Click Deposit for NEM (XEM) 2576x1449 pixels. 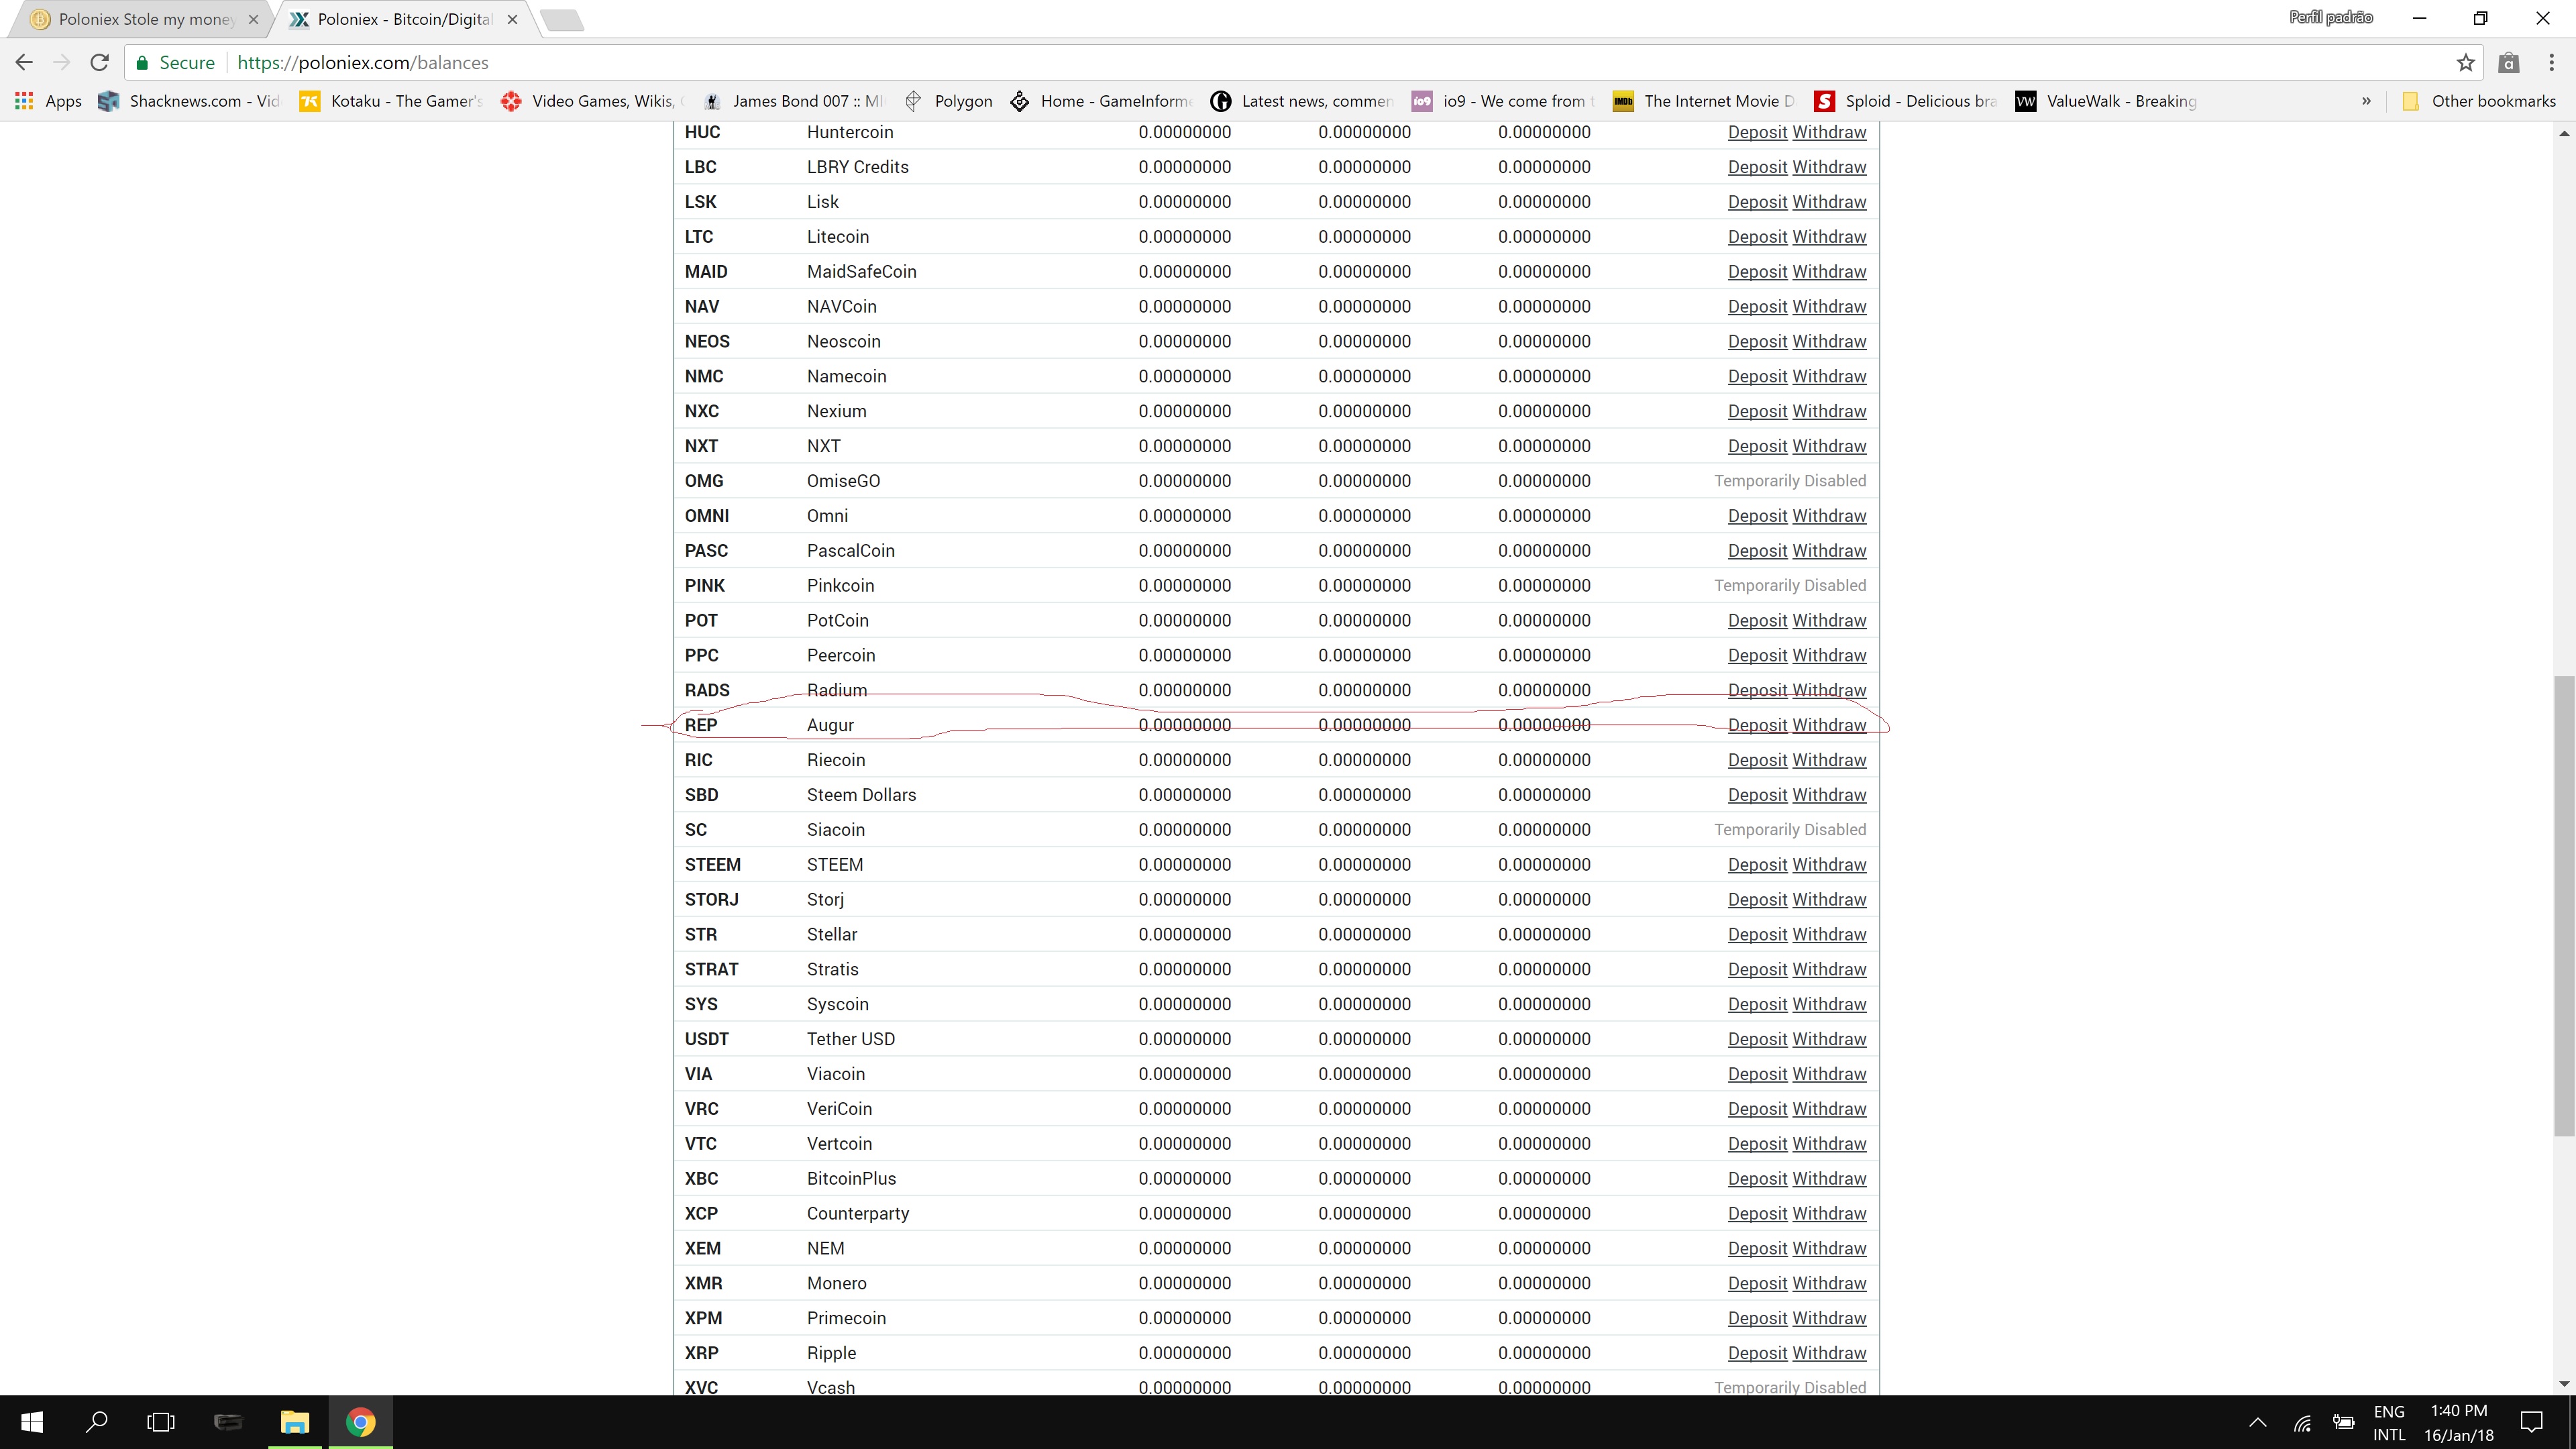(x=1757, y=1248)
